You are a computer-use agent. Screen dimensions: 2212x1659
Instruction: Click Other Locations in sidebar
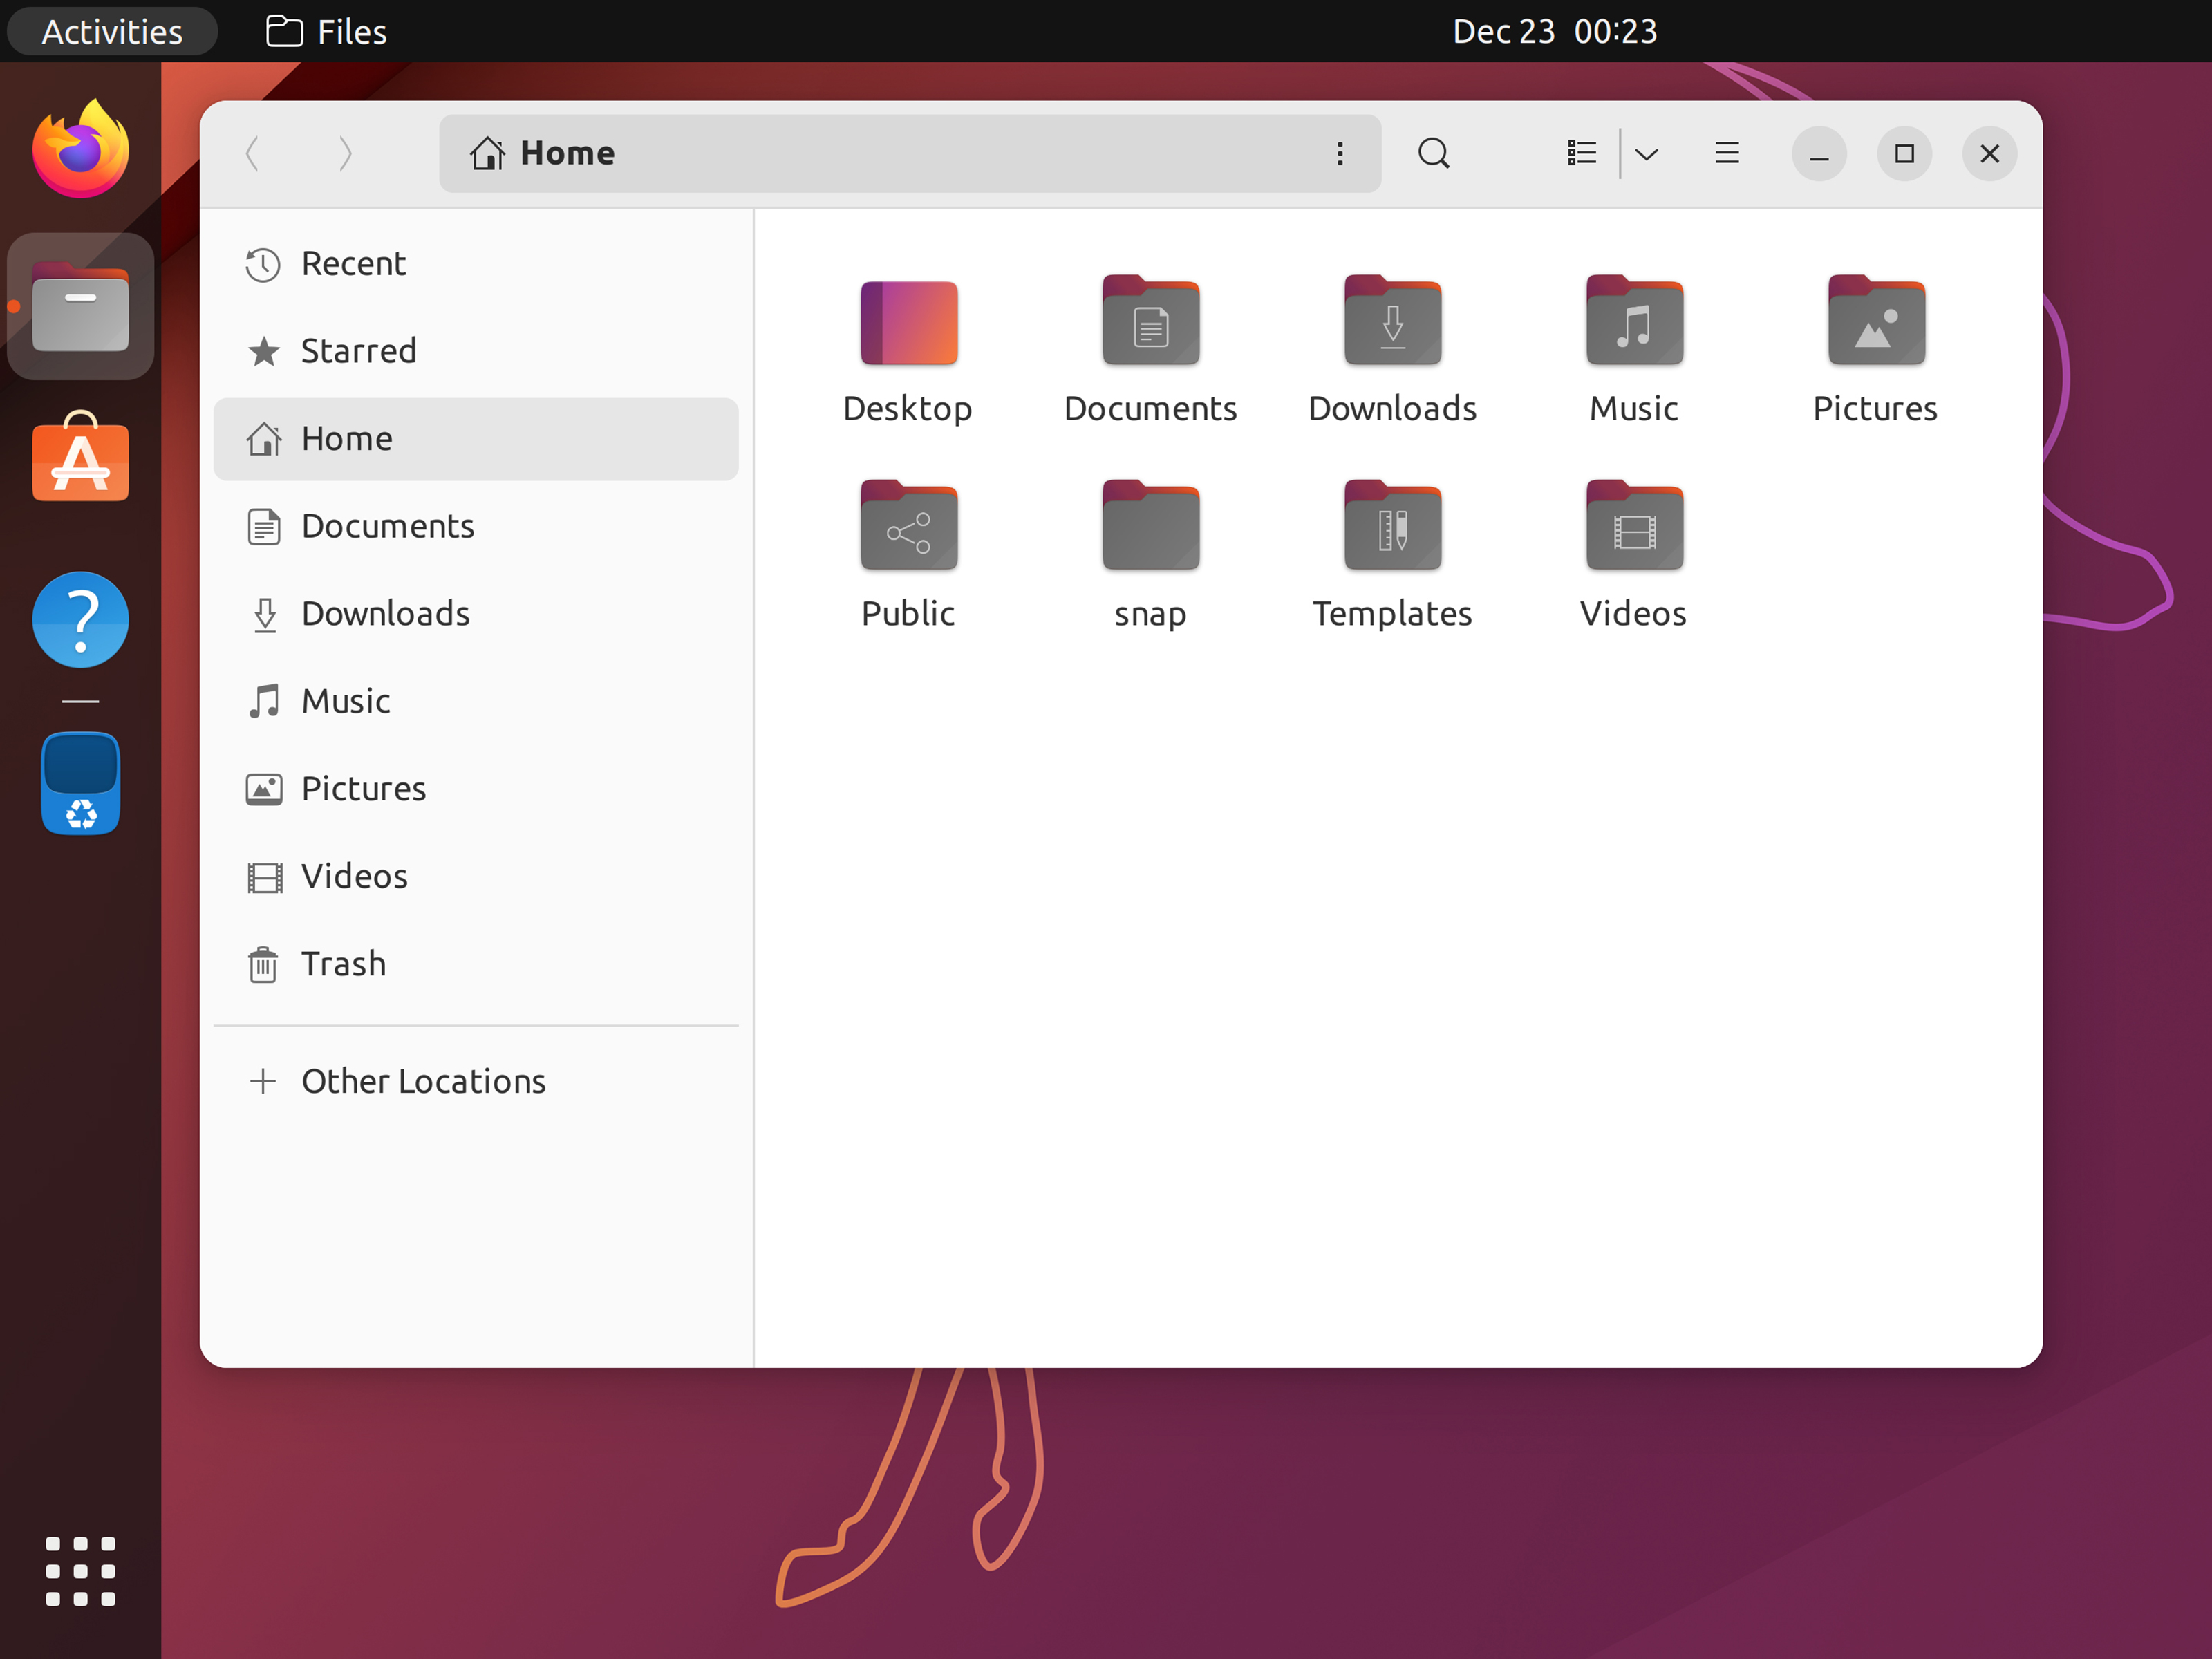pyautogui.click(x=423, y=1081)
